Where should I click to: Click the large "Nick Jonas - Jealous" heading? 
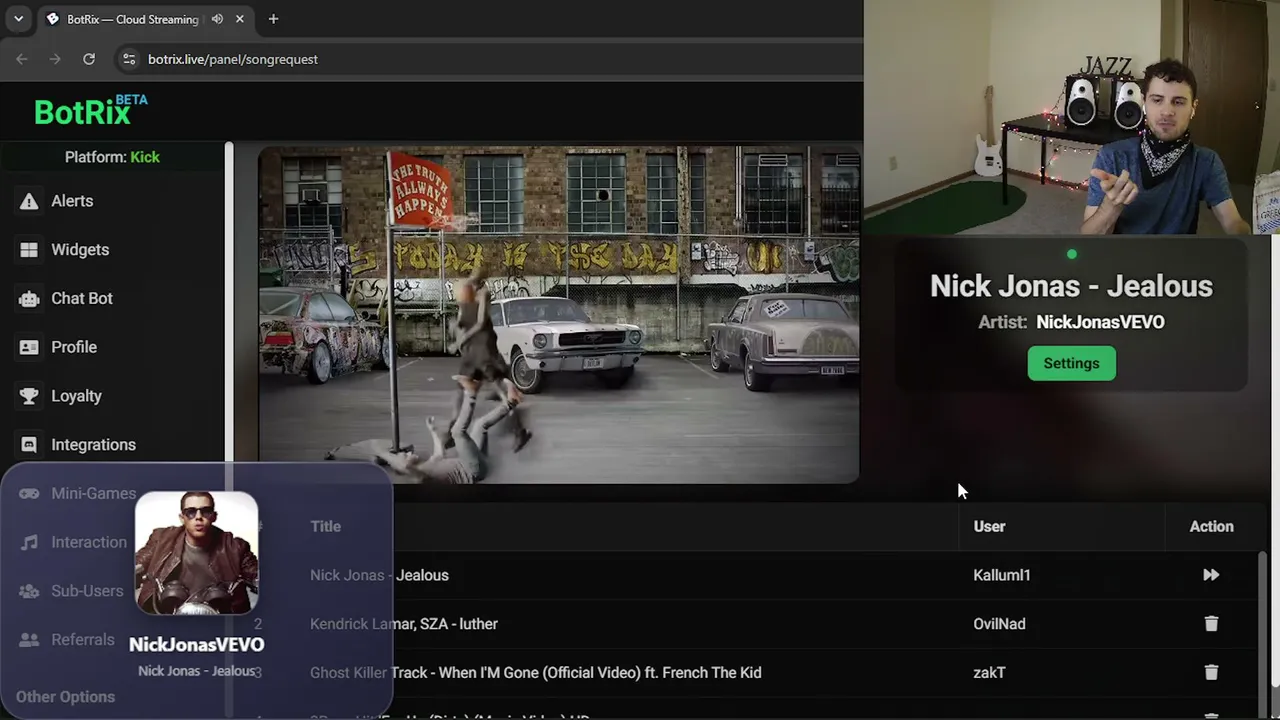tap(1071, 286)
